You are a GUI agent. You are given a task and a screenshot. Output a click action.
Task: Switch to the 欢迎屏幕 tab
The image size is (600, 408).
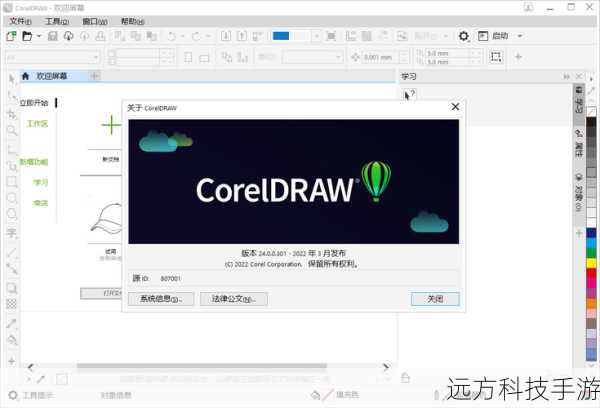pyautogui.click(x=52, y=76)
